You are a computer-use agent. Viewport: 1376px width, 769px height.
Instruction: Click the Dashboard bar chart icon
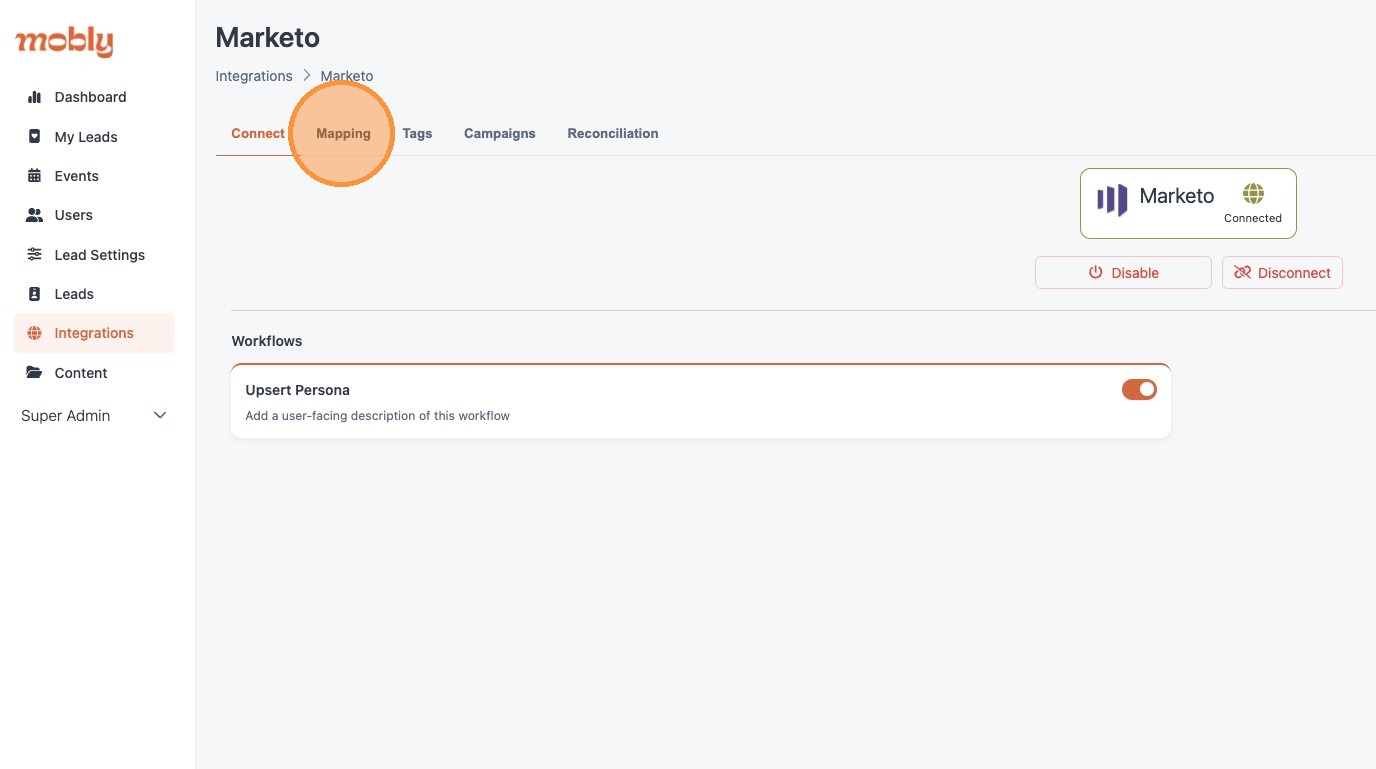click(35, 97)
